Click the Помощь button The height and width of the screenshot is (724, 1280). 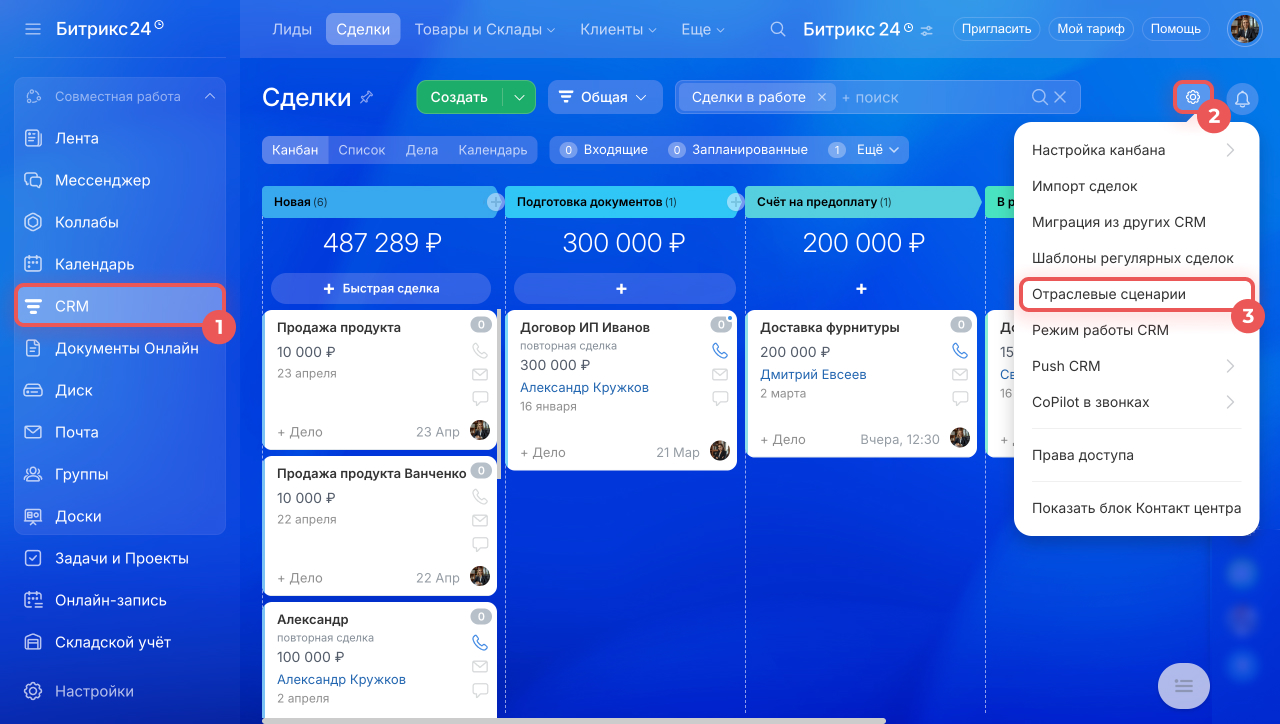[x=1175, y=29]
